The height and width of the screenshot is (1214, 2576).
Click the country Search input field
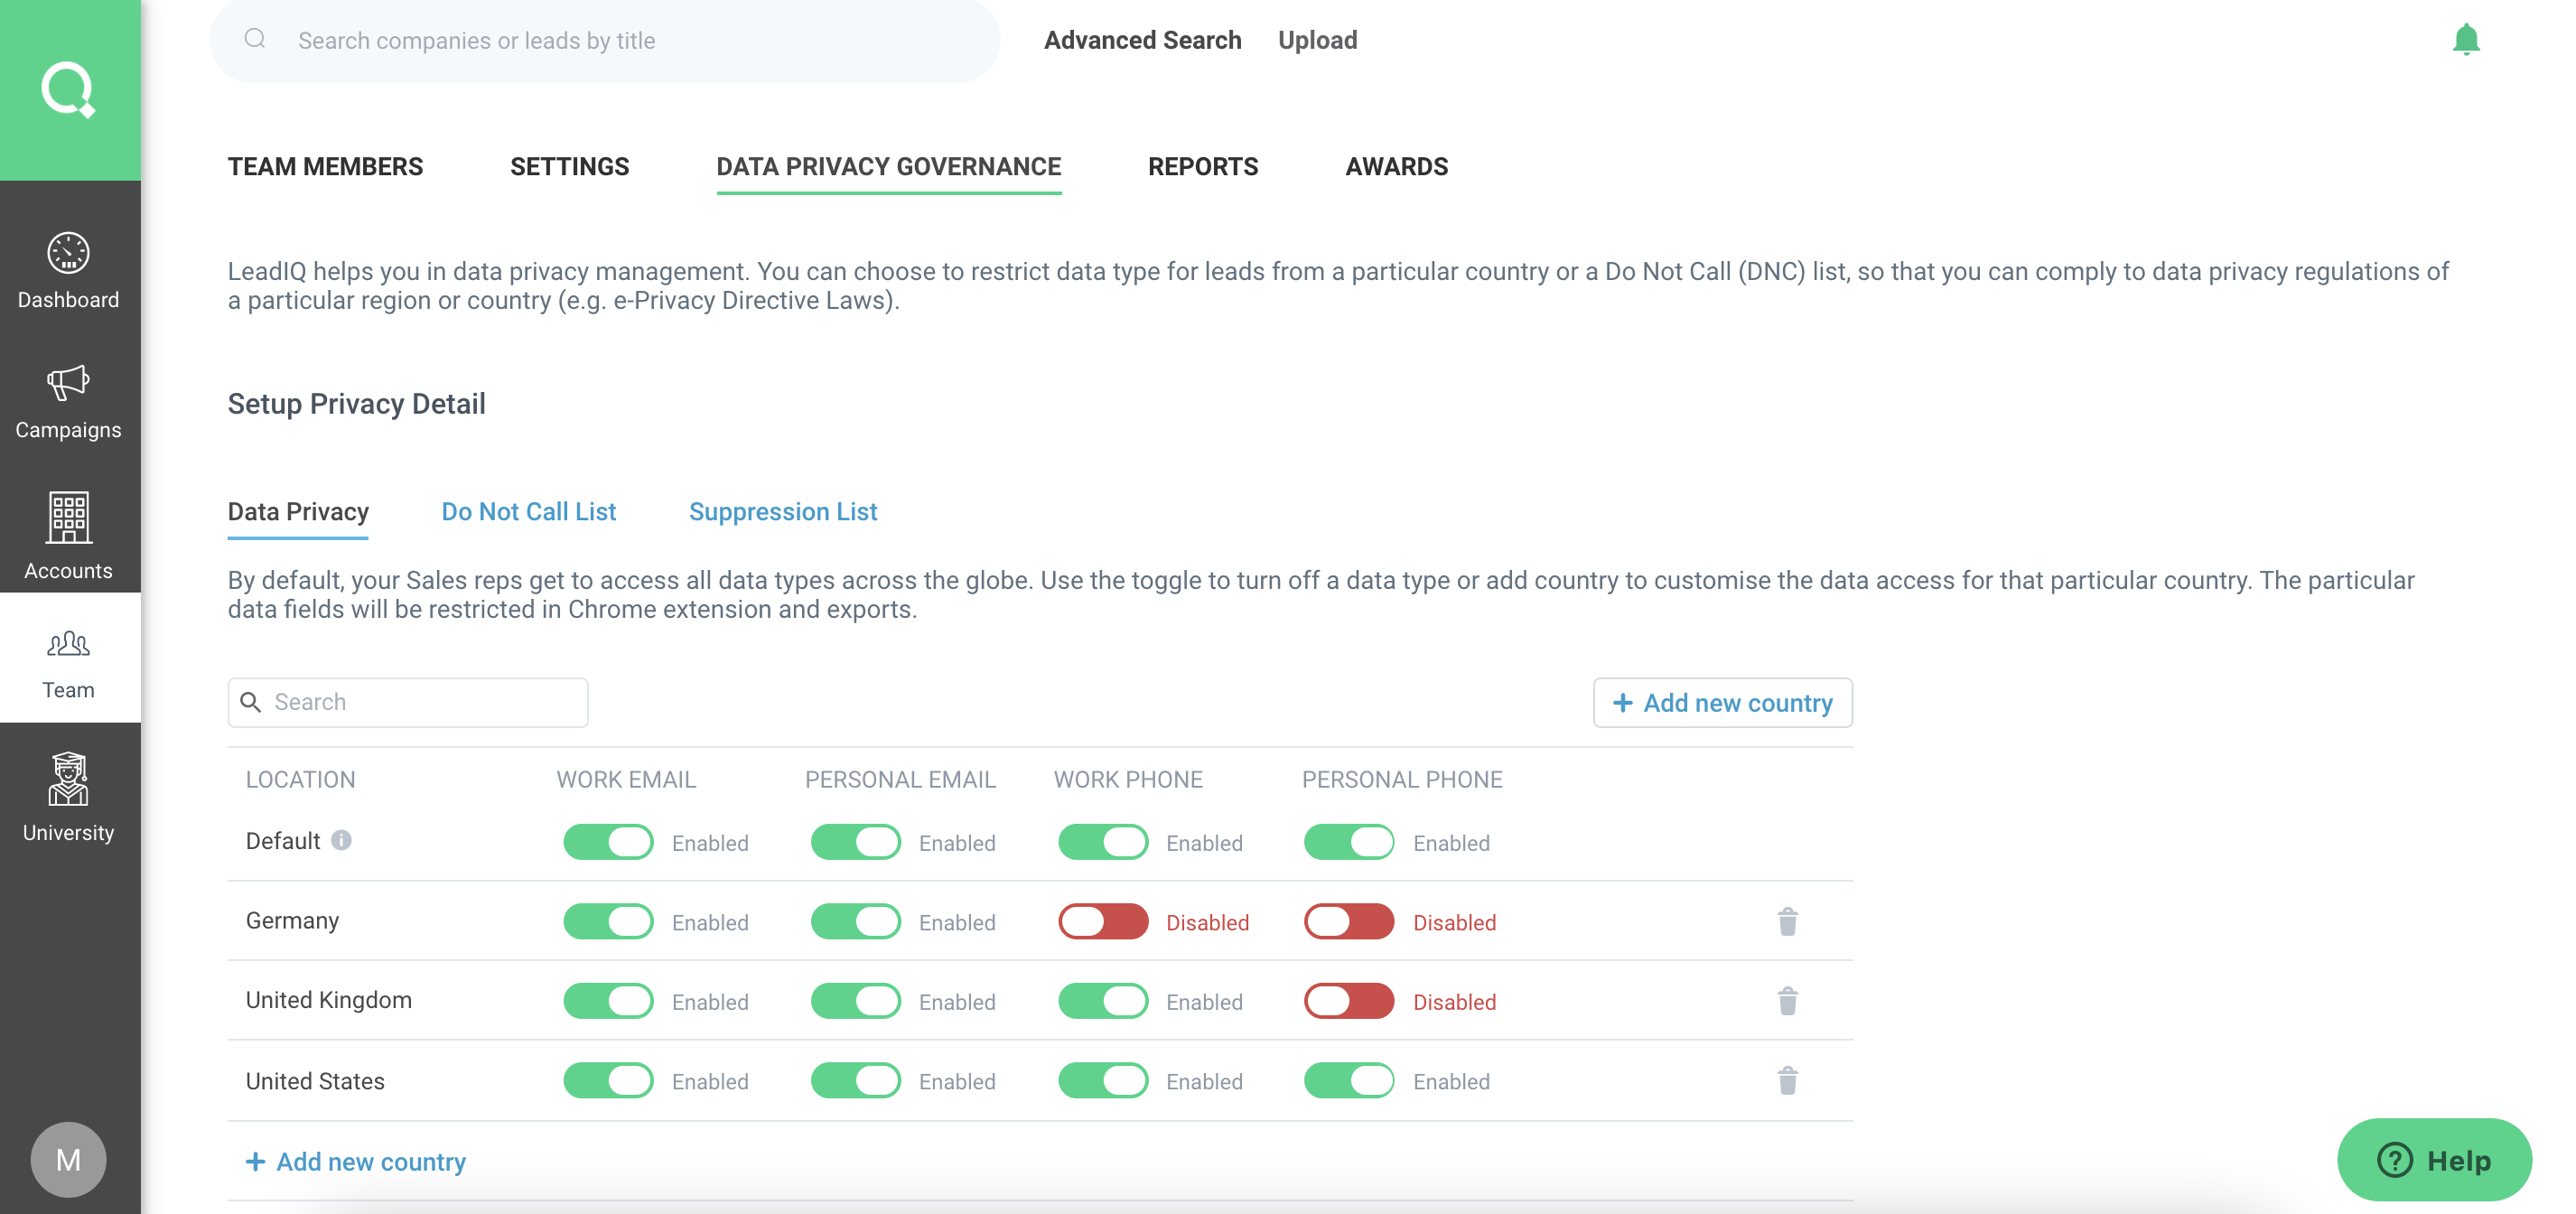point(420,702)
